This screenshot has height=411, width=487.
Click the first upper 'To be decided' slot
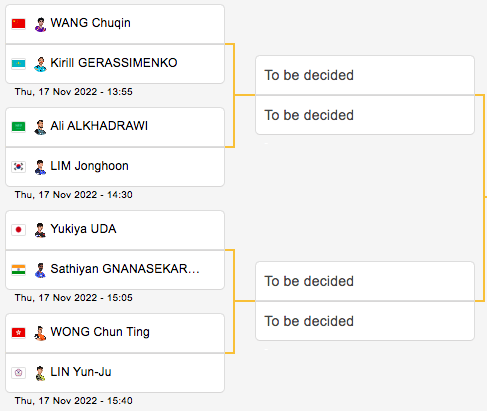click(365, 75)
